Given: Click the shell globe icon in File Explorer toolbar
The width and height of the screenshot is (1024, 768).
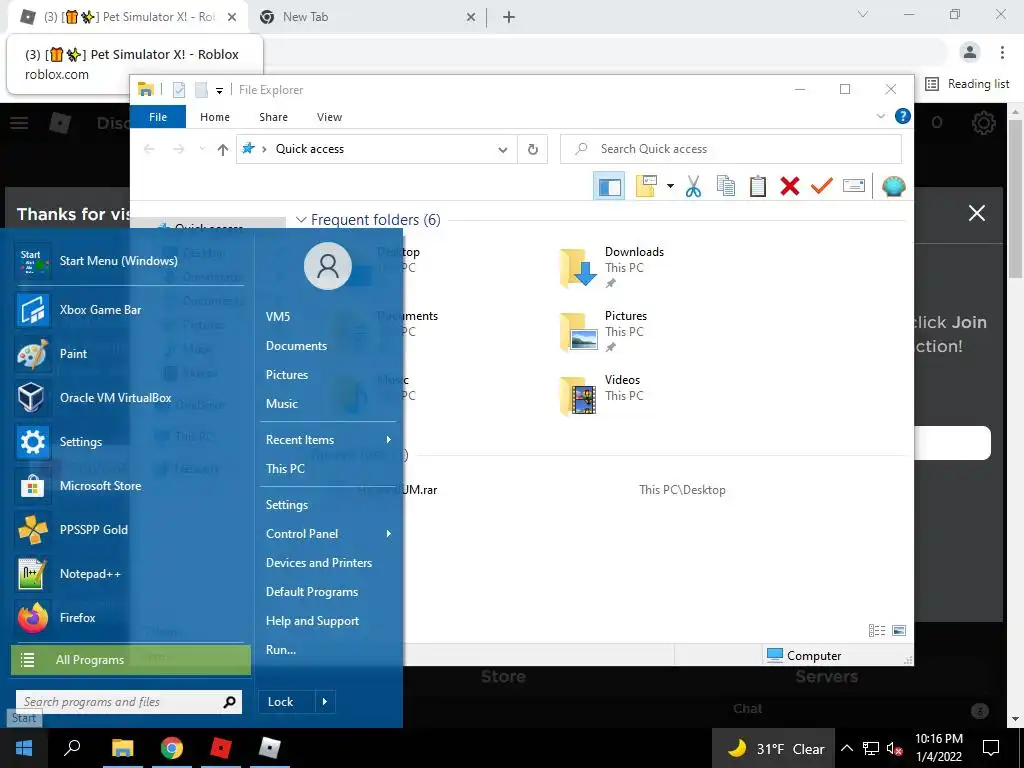Looking at the screenshot, I should (893, 186).
